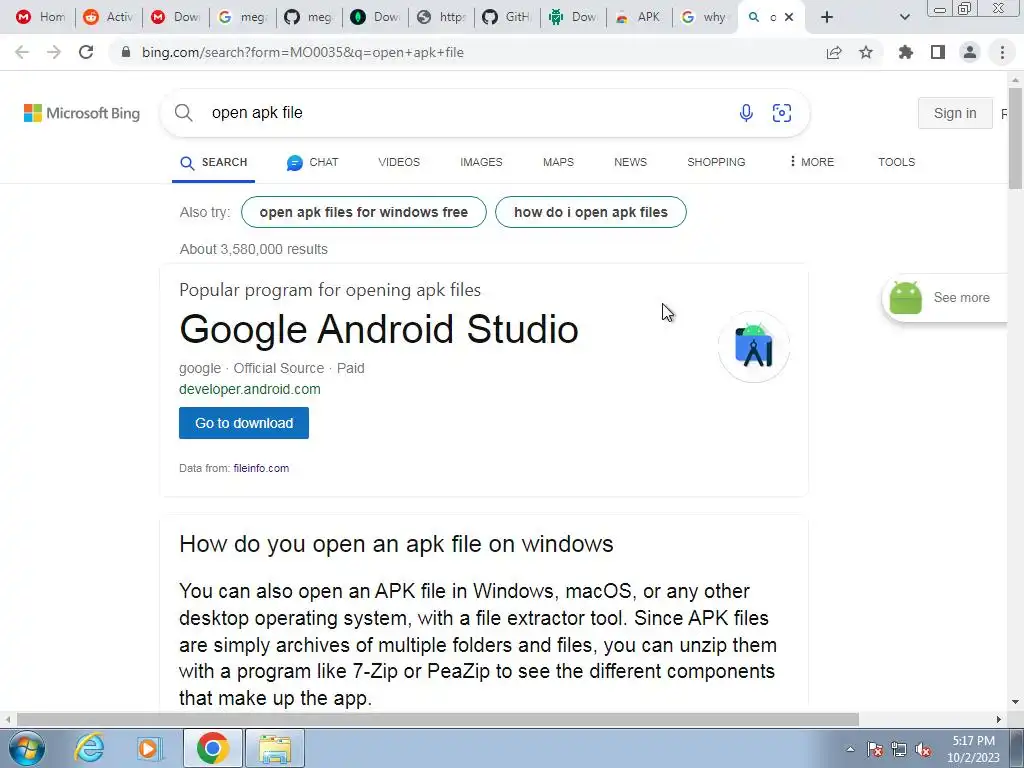Click the Android Studio logo icon
This screenshot has width=1024, height=768.
click(754, 346)
